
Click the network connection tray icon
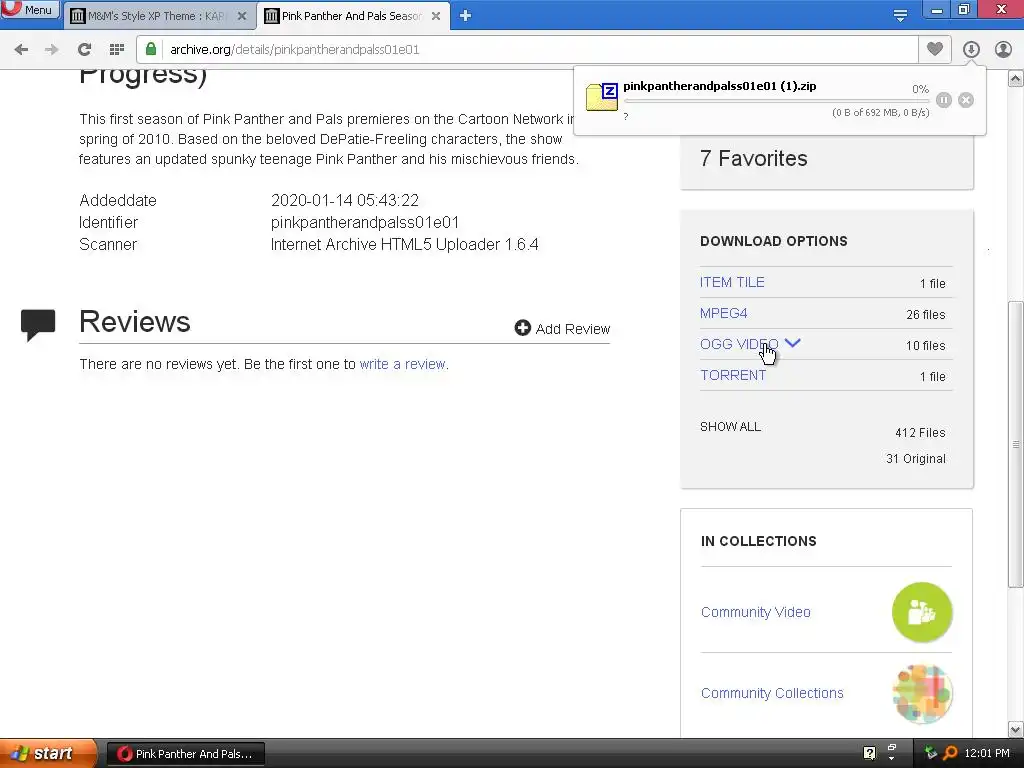(x=931, y=753)
